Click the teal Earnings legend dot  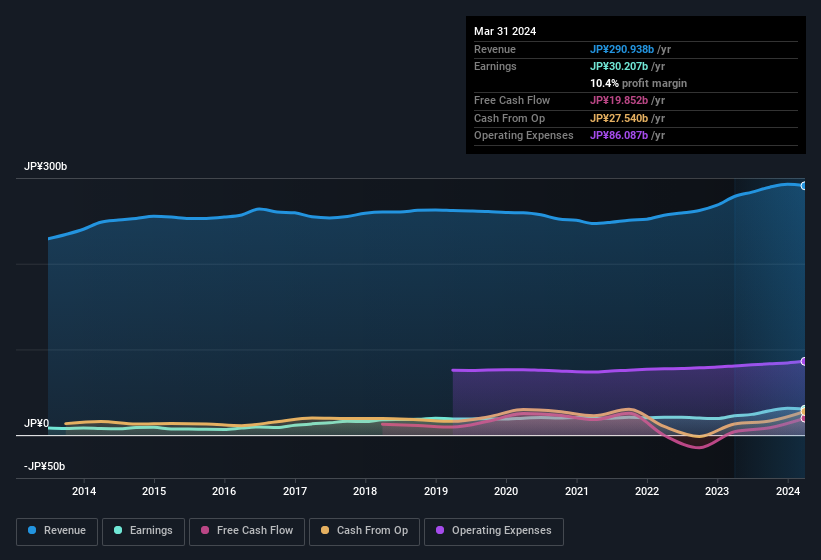(x=119, y=530)
